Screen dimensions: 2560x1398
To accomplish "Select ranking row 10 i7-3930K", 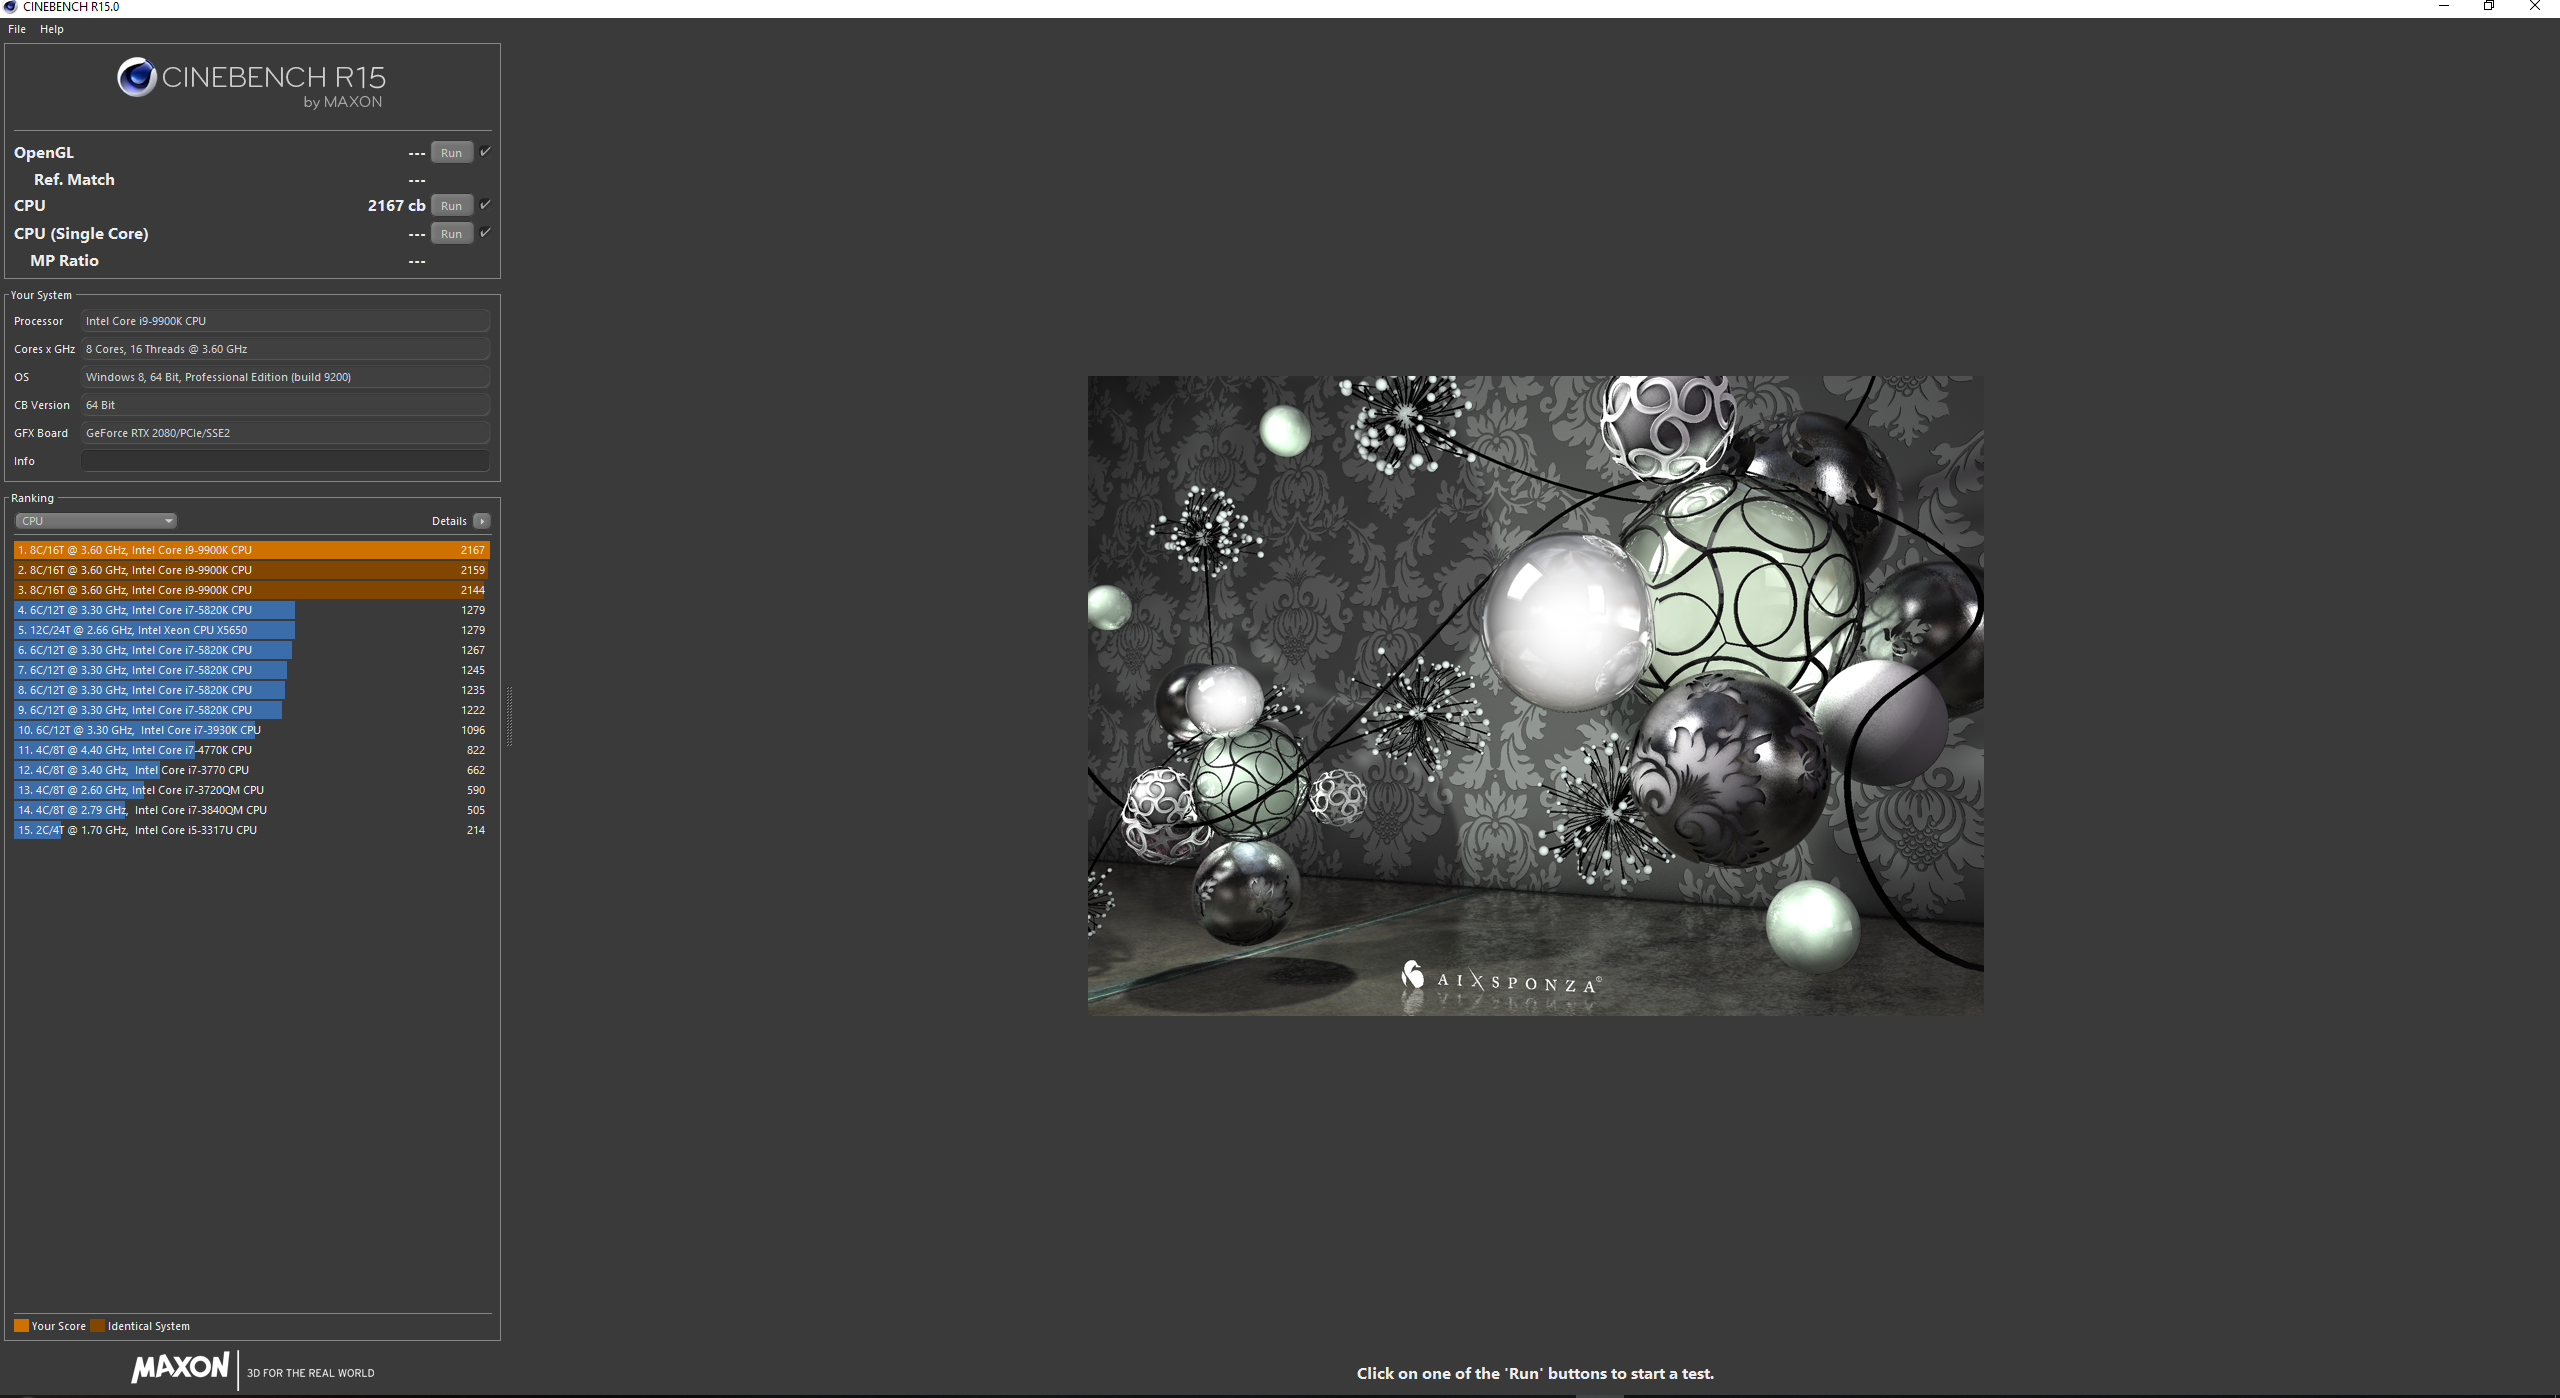I will click(x=251, y=730).
